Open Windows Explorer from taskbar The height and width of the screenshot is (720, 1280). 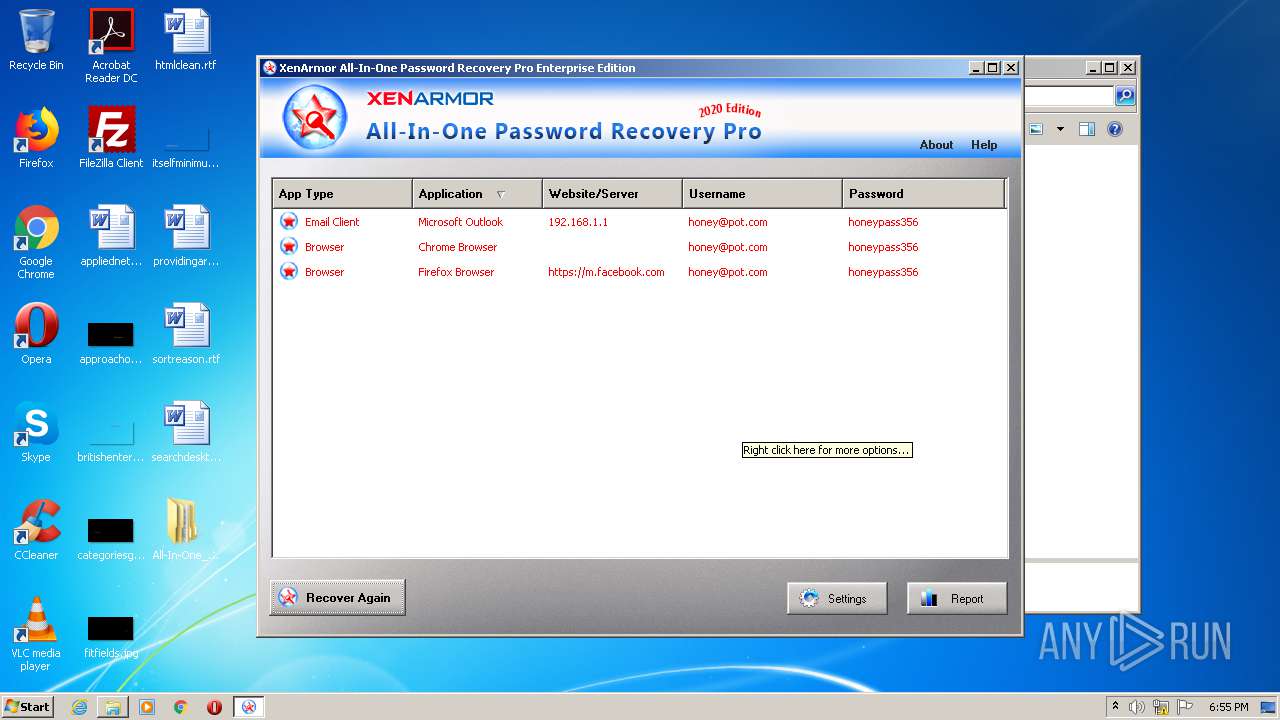coord(112,707)
